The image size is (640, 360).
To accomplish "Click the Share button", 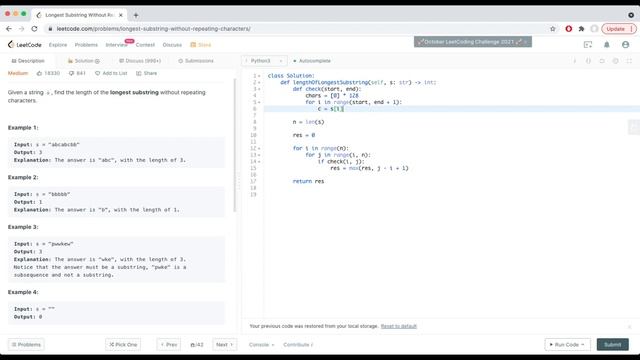I will (147, 73).
